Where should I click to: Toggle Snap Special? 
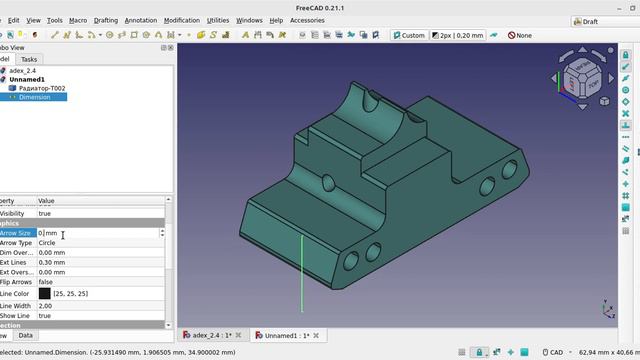pos(625,161)
